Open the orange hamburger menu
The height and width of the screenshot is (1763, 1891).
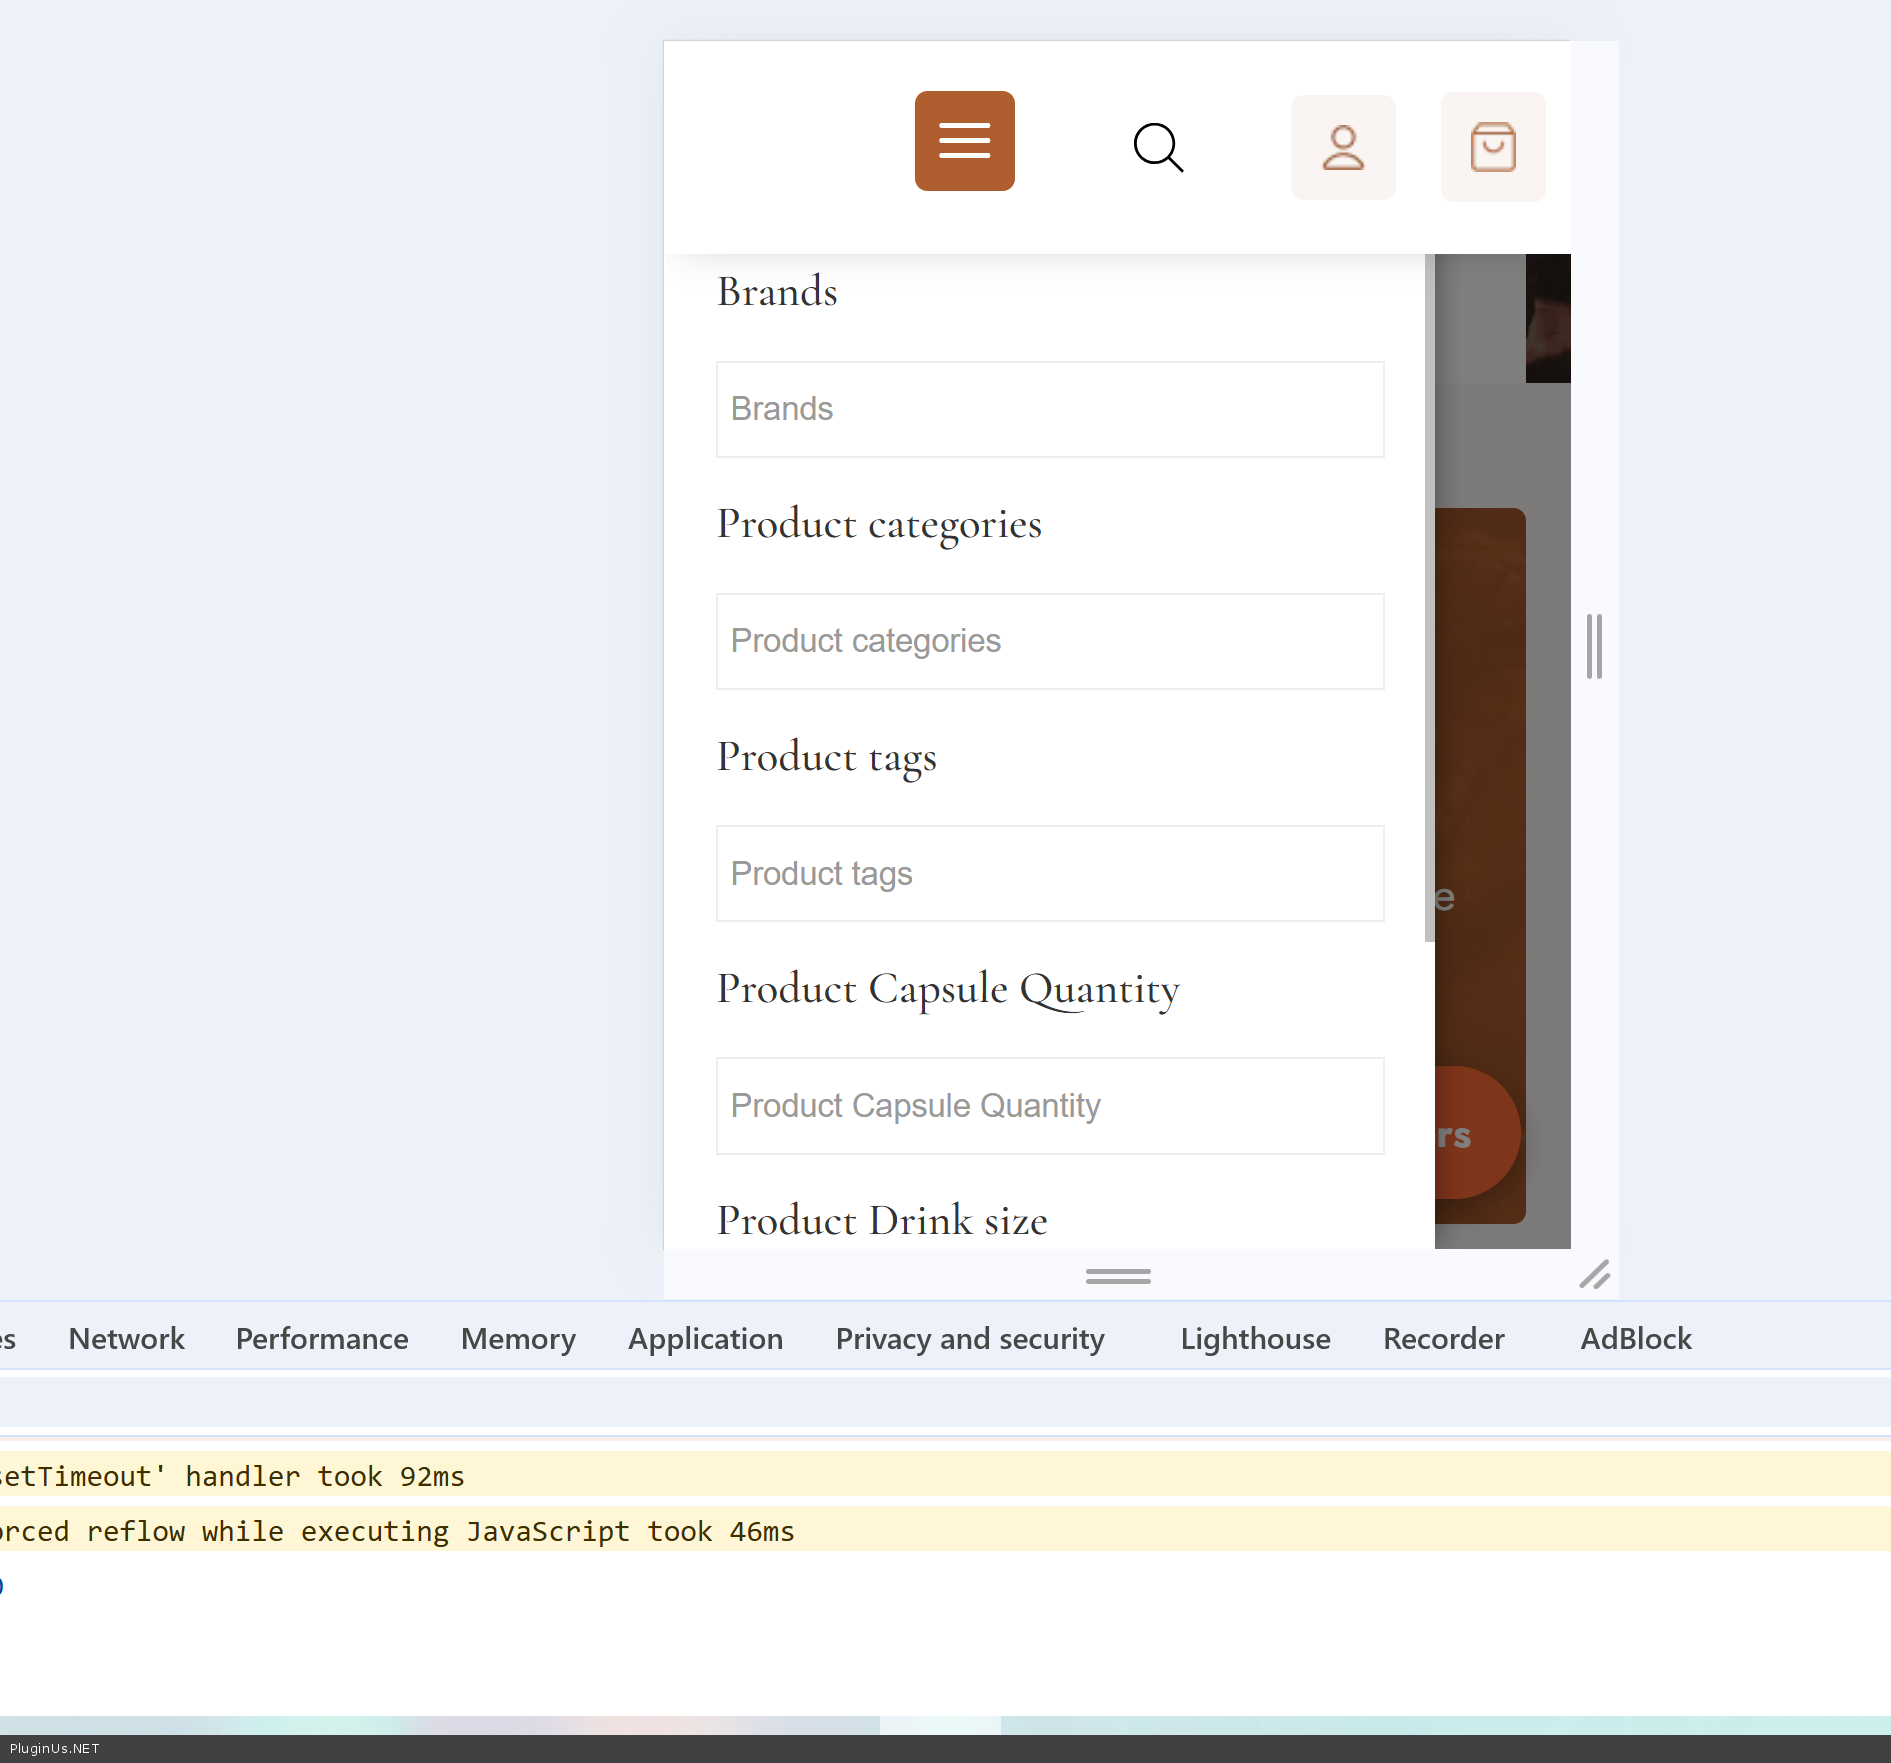tap(964, 141)
